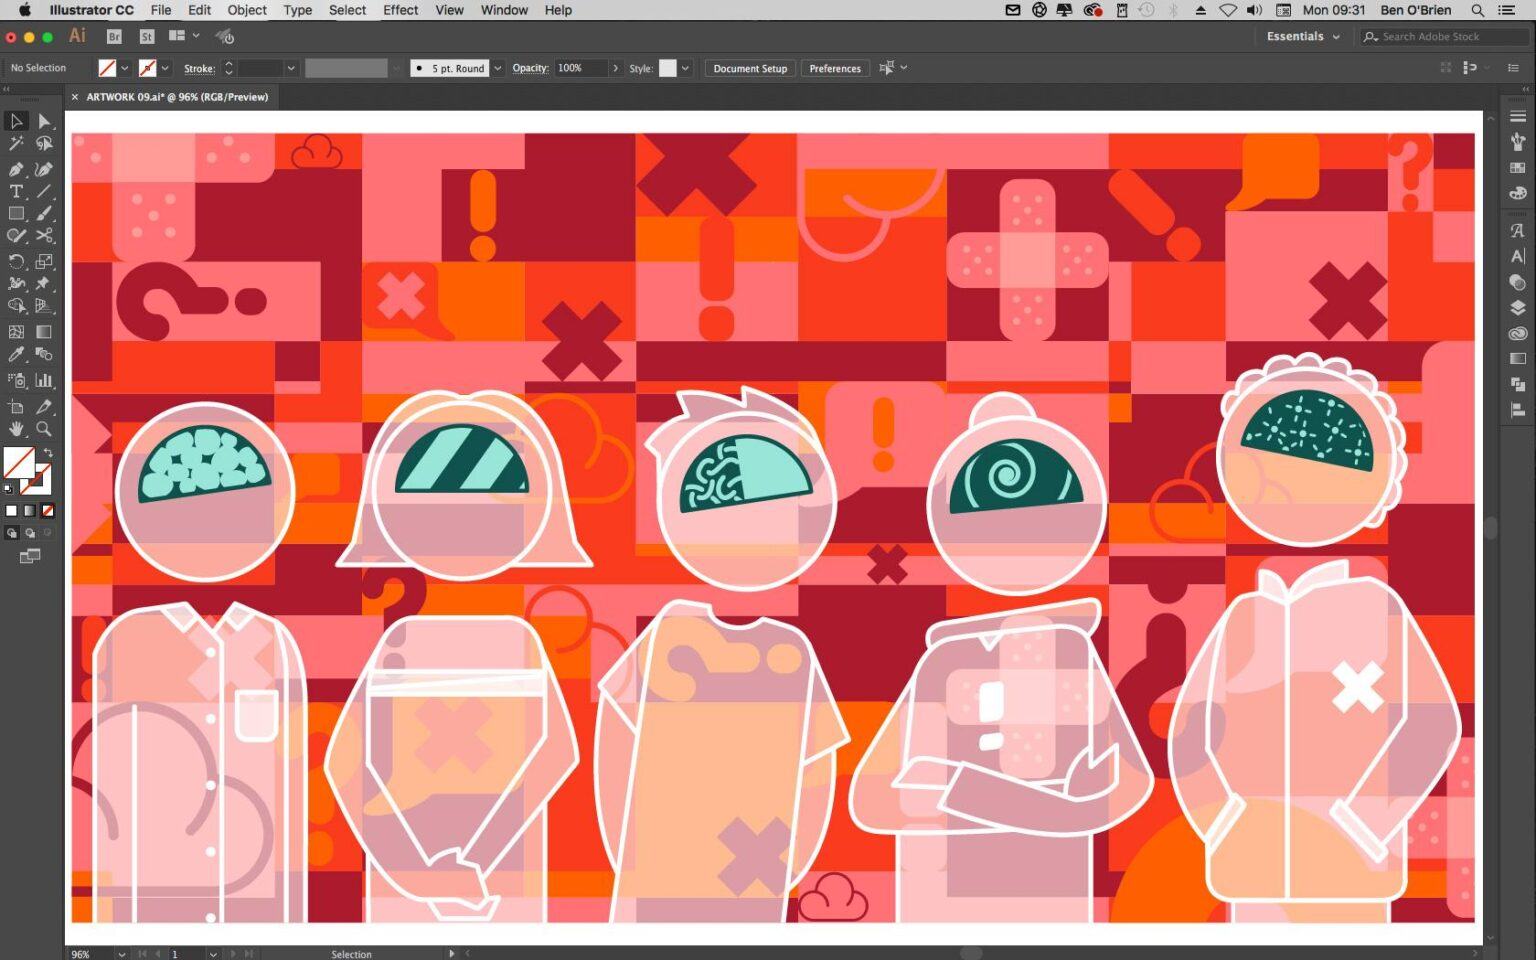Choose the Type tool

point(16,191)
